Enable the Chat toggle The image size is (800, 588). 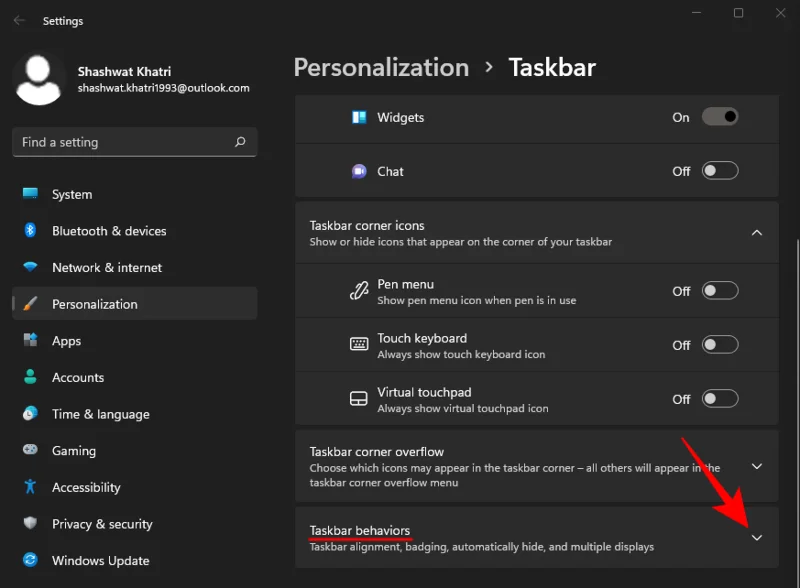(x=719, y=171)
